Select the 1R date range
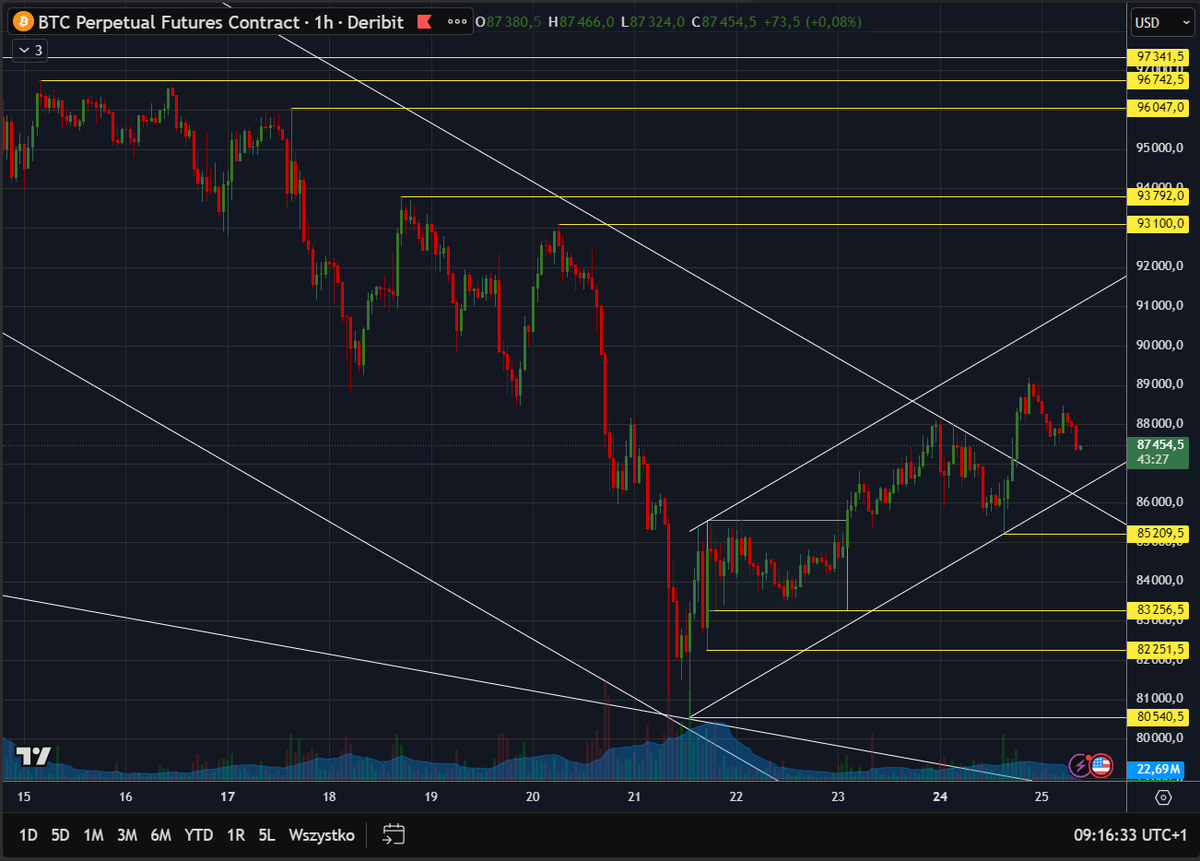The width and height of the screenshot is (1200, 861). pos(236,834)
